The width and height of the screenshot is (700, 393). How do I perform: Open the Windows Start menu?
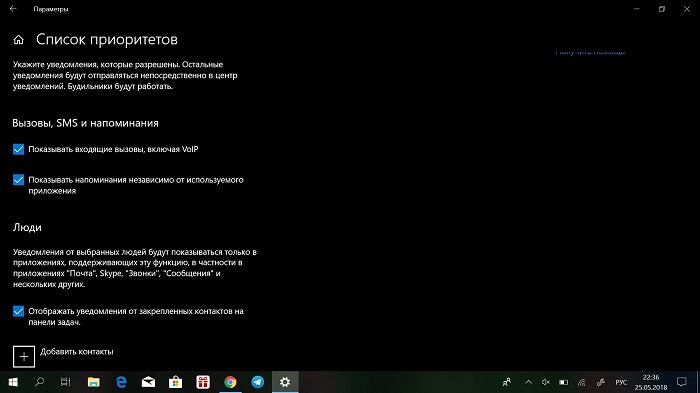13,382
